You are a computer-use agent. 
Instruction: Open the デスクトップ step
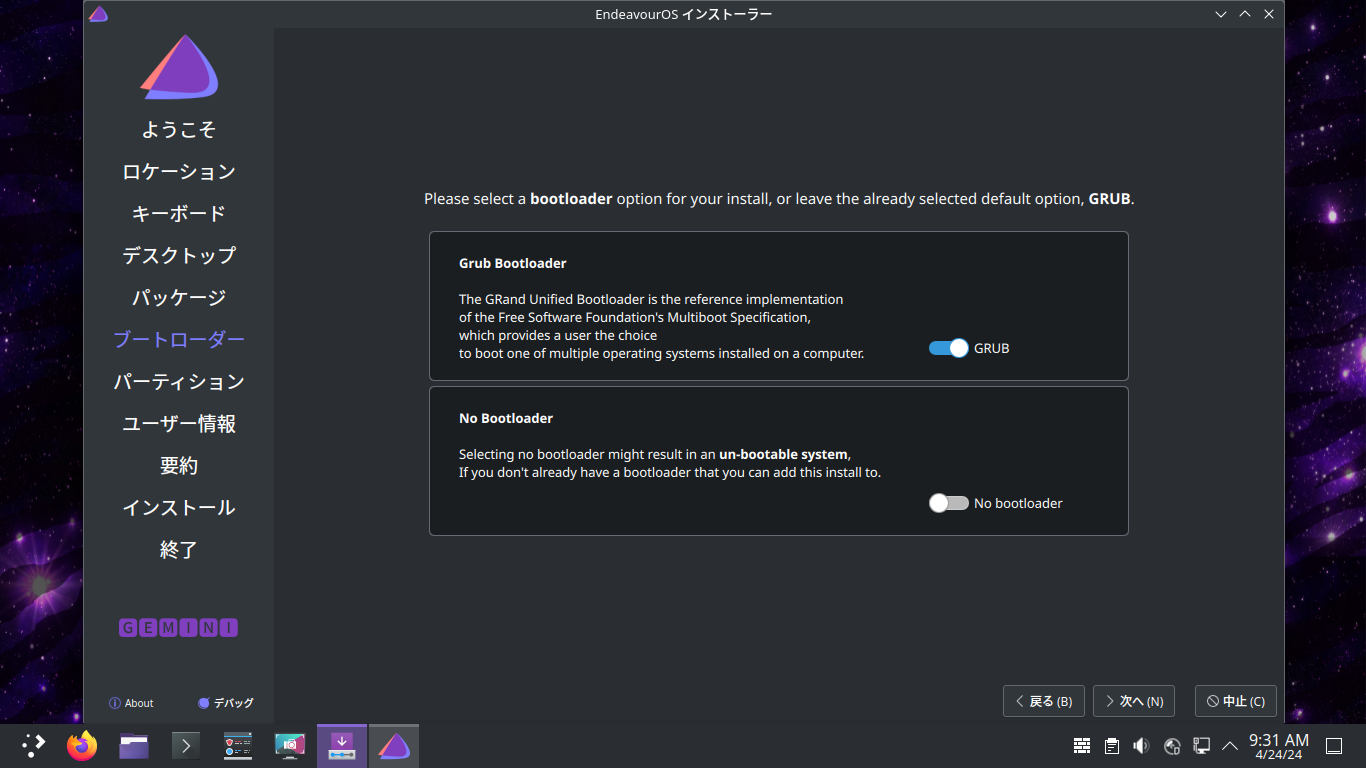click(179, 256)
